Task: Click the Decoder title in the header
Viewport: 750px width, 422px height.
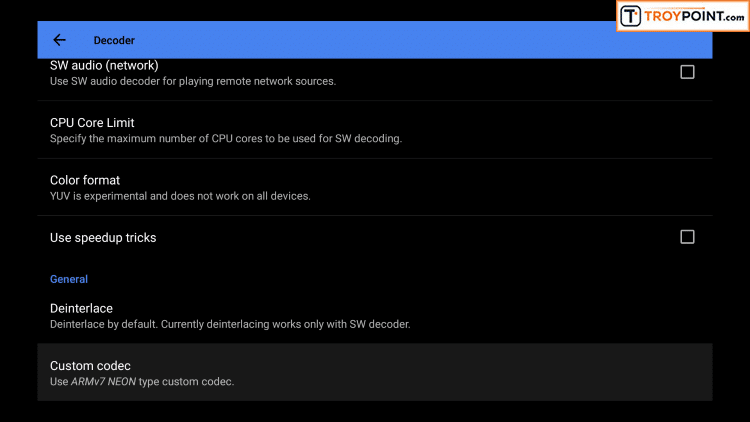Action: tap(114, 40)
